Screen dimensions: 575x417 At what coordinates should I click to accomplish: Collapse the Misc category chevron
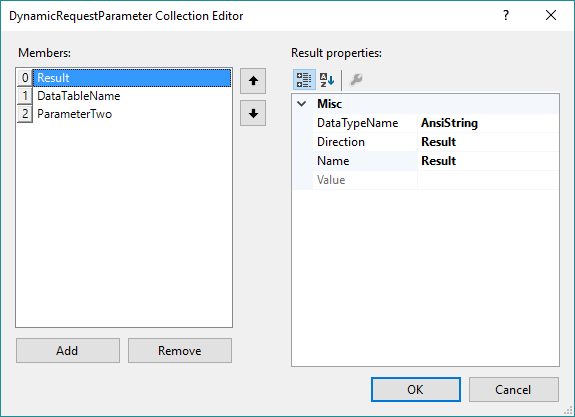[x=301, y=104]
